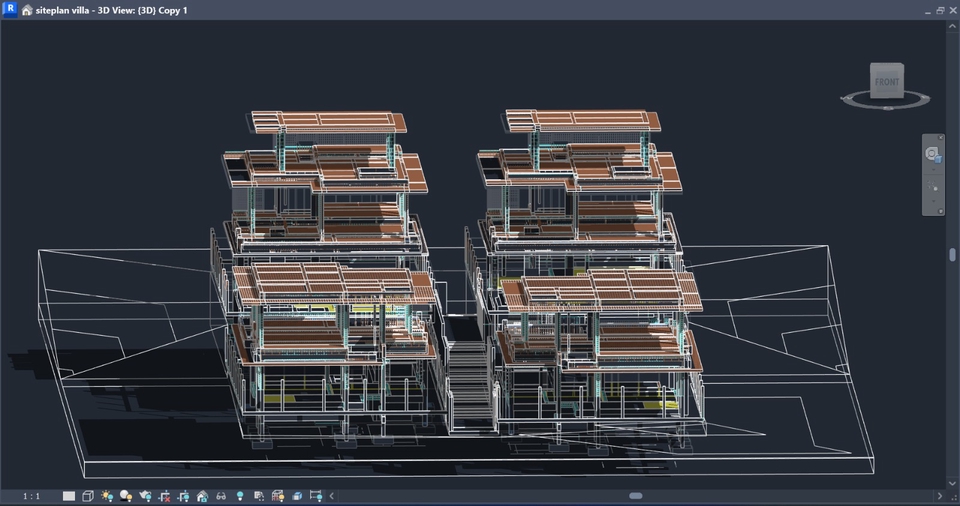Minimize the siteplan villa view window
Screen dimensions: 960x506
tap(928, 11)
